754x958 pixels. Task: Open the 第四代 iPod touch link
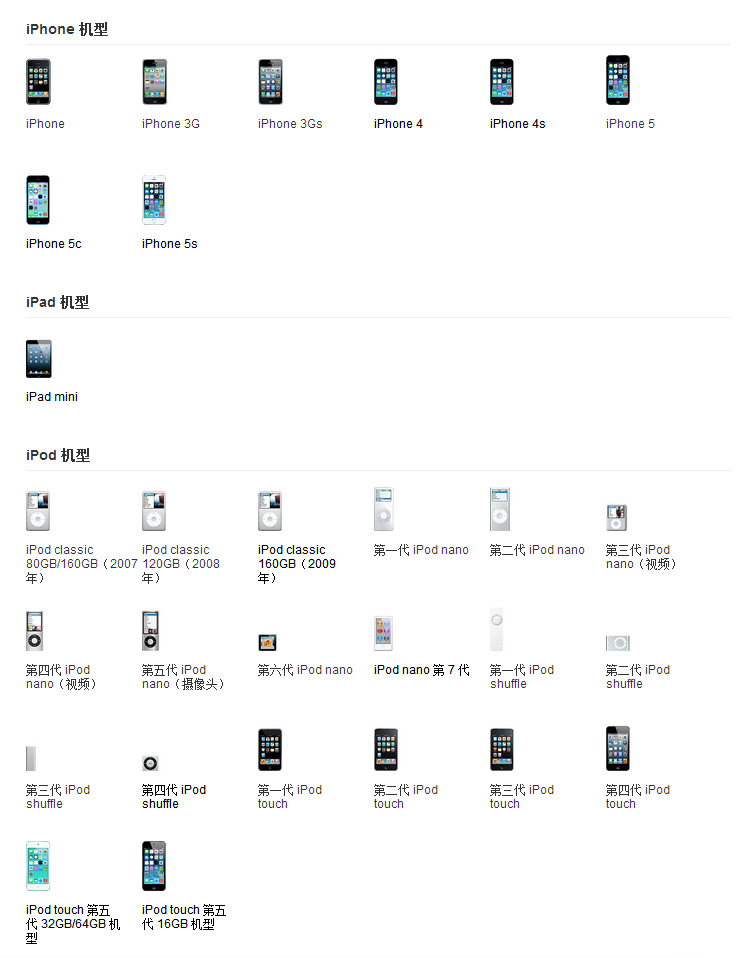[x=638, y=796]
